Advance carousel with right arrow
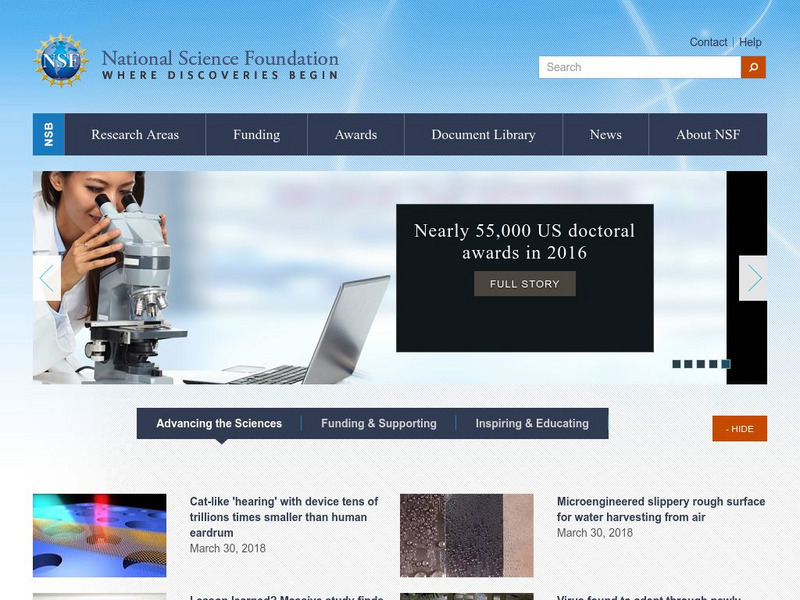The height and width of the screenshot is (600, 800). click(x=753, y=278)
